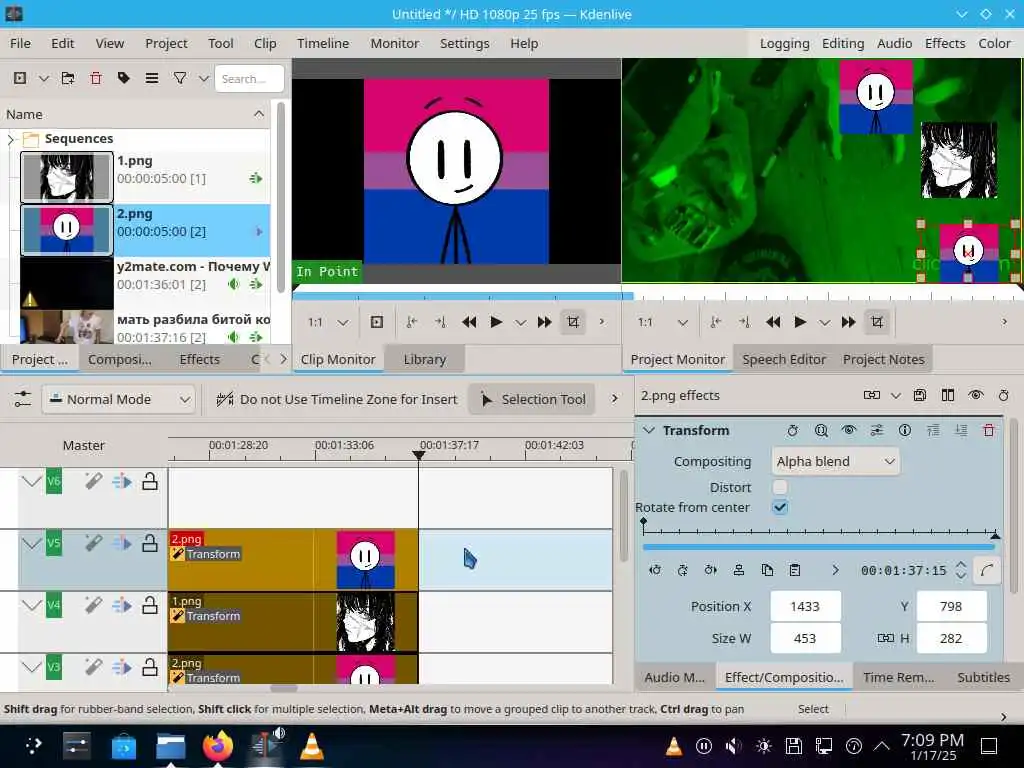The image size is (1024, 768).
Task: Collapse track V5 header
Action: coord(31,543)
